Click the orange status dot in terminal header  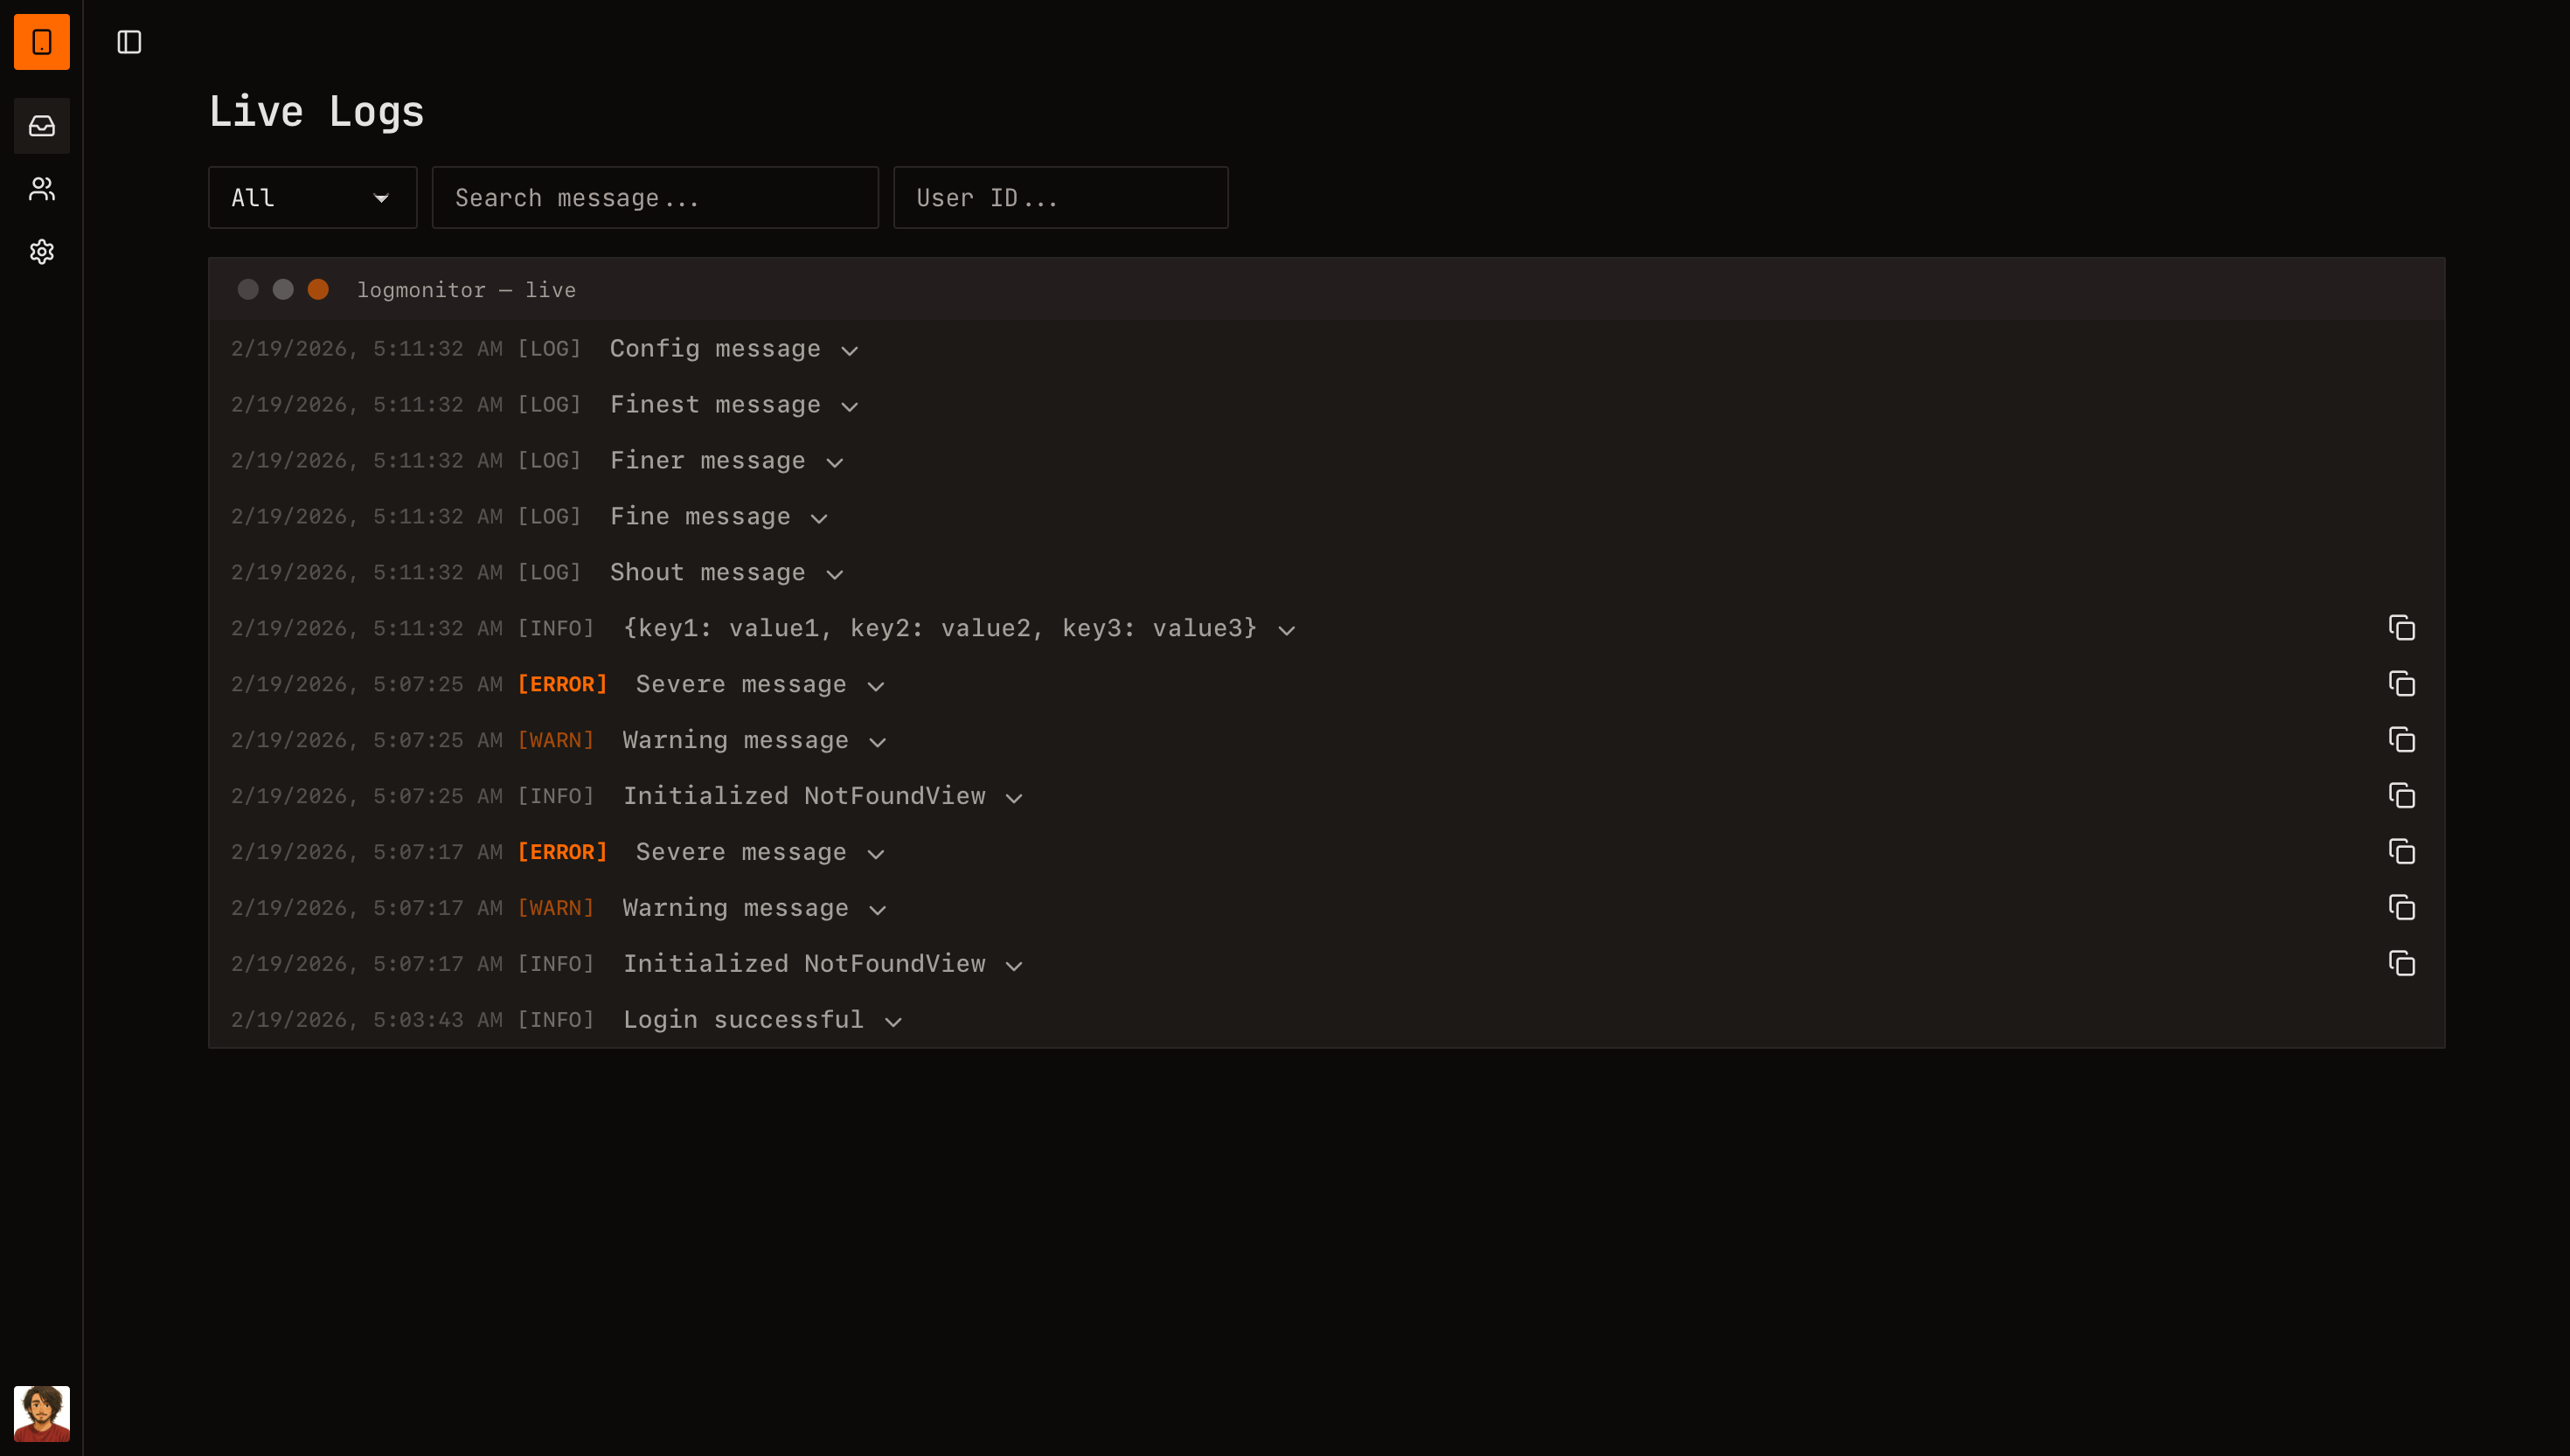318,289
